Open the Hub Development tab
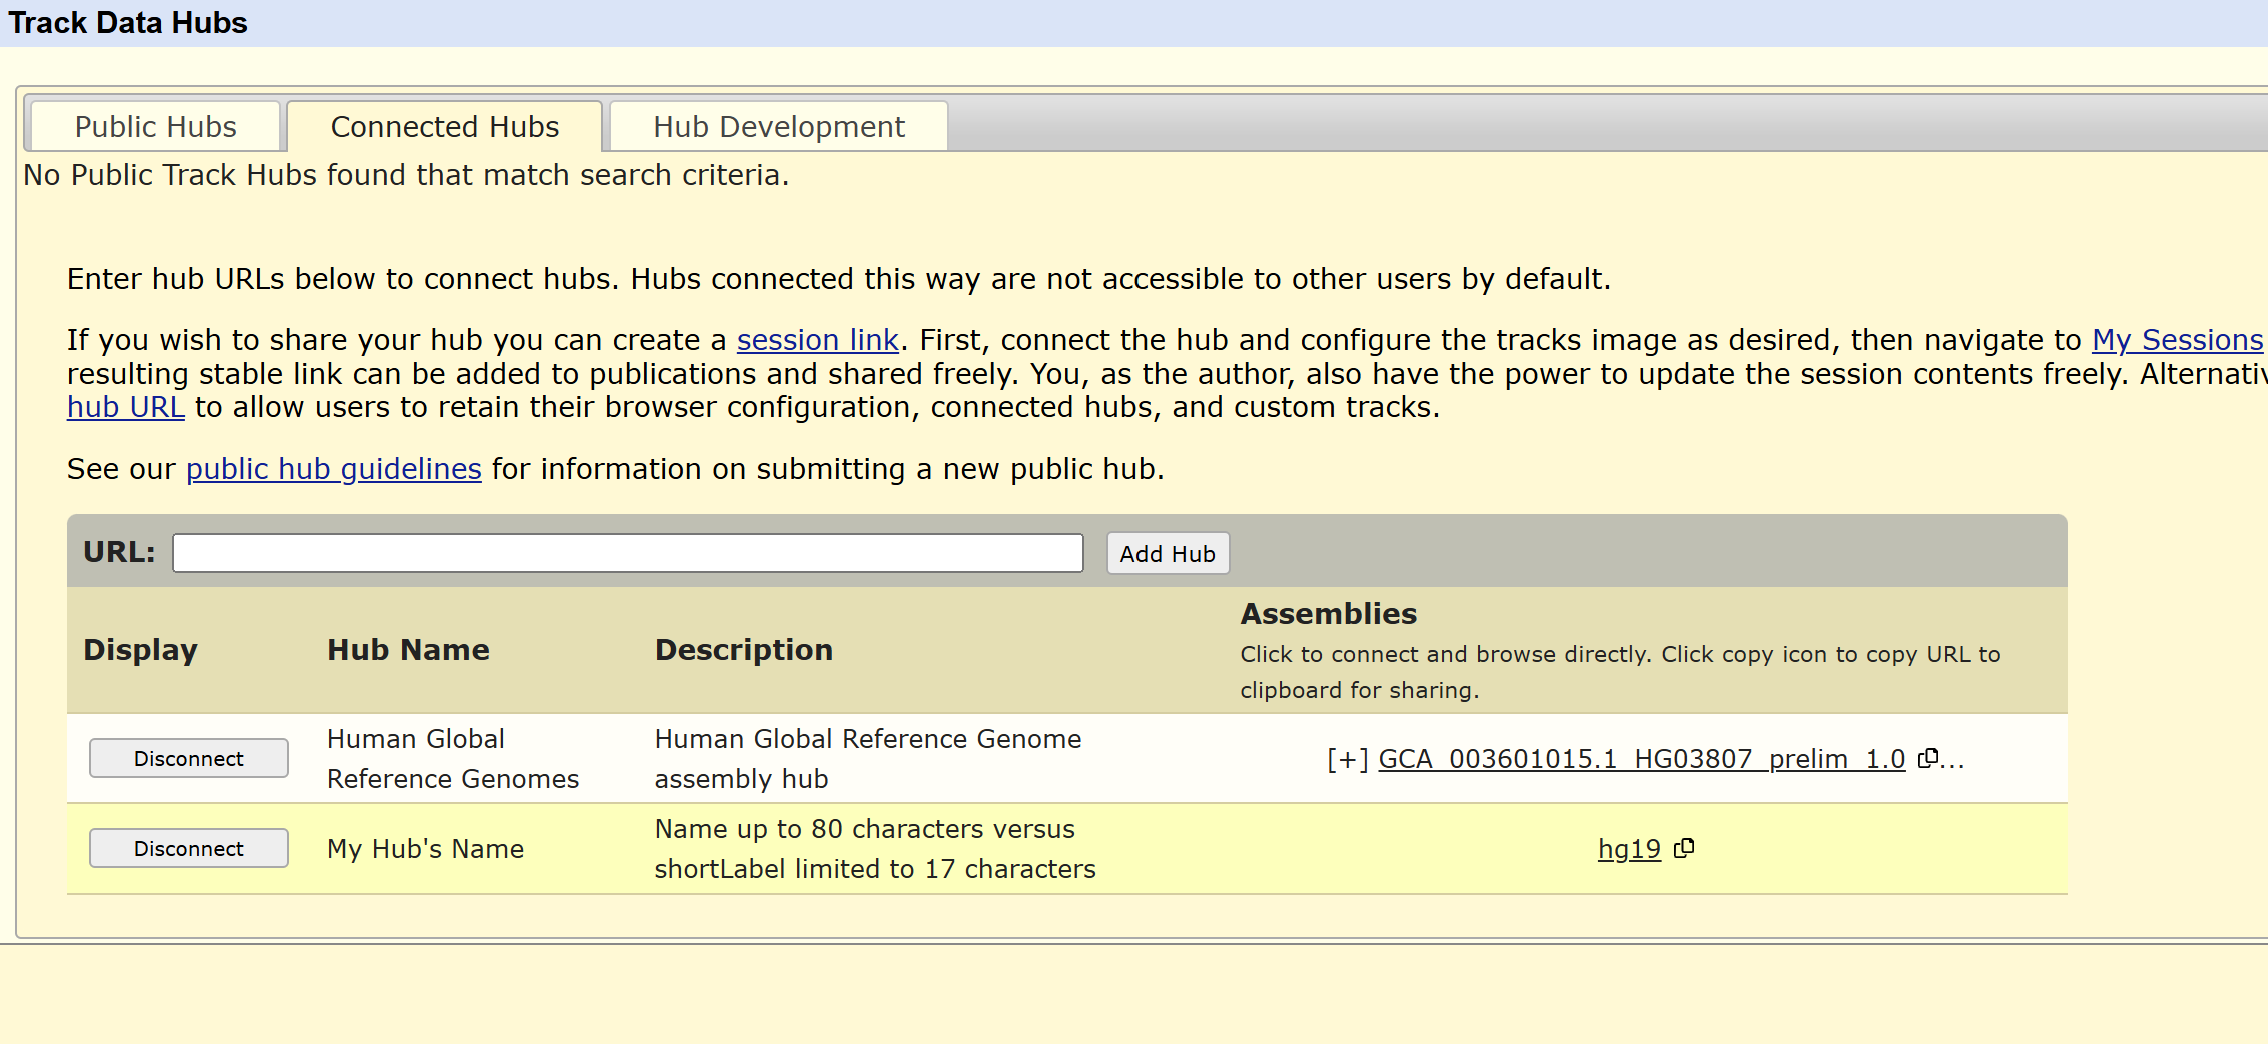The height and width of the screenshot is (1044, 2268). click(778, 127)
